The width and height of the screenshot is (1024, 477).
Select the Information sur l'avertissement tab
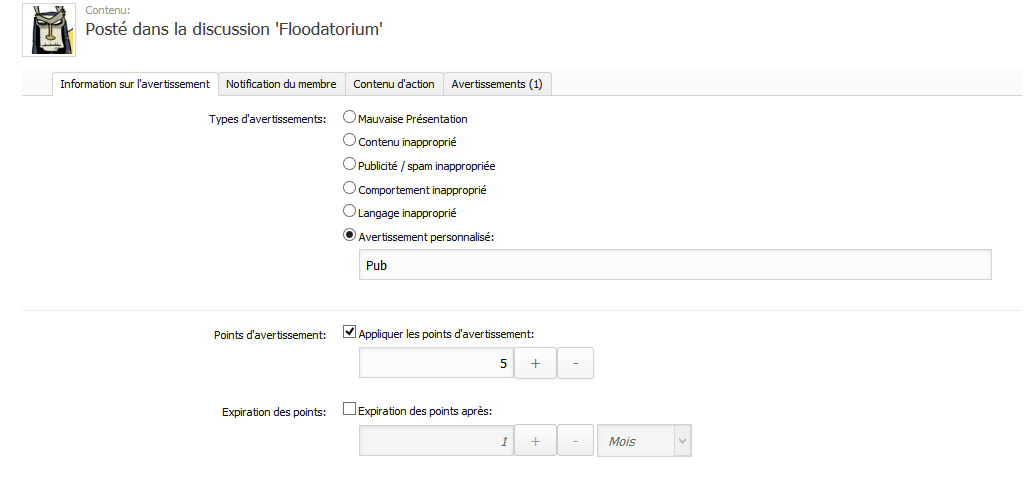click(134, 84)
